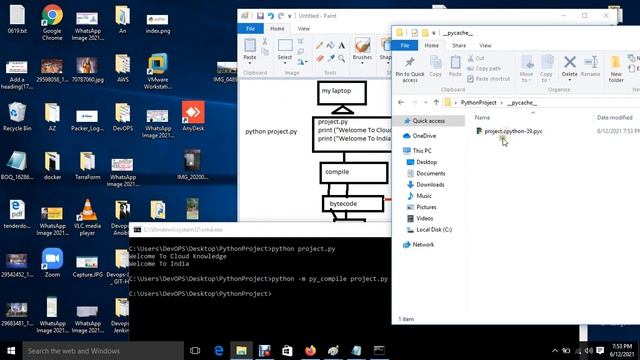
Task: Click Paste shortcut in Explorer ribbon
Action: point(489,79)
